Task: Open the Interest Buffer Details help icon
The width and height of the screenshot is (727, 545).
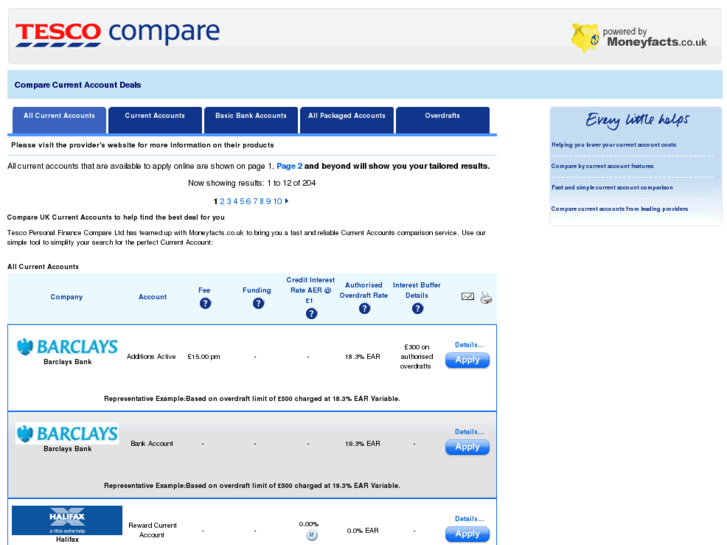Action: 417,308
